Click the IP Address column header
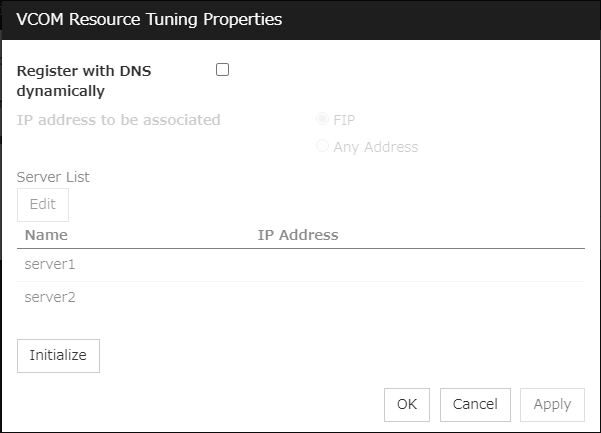The height and width of the screenshot is (433, 601). 298,235
